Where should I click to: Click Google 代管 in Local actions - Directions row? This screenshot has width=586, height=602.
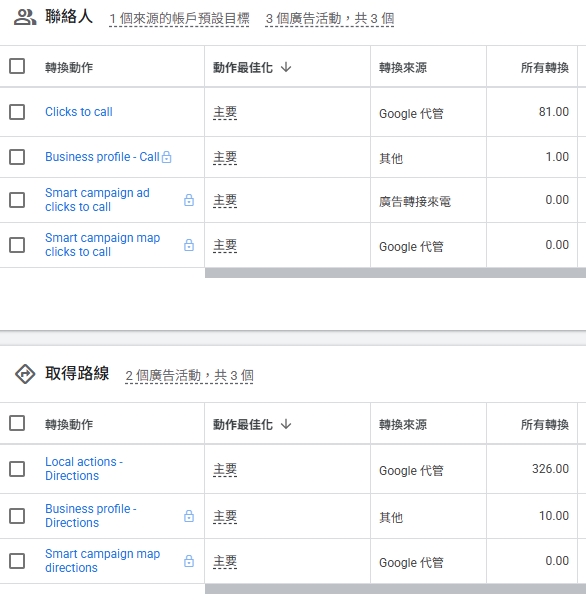(411, 470)
